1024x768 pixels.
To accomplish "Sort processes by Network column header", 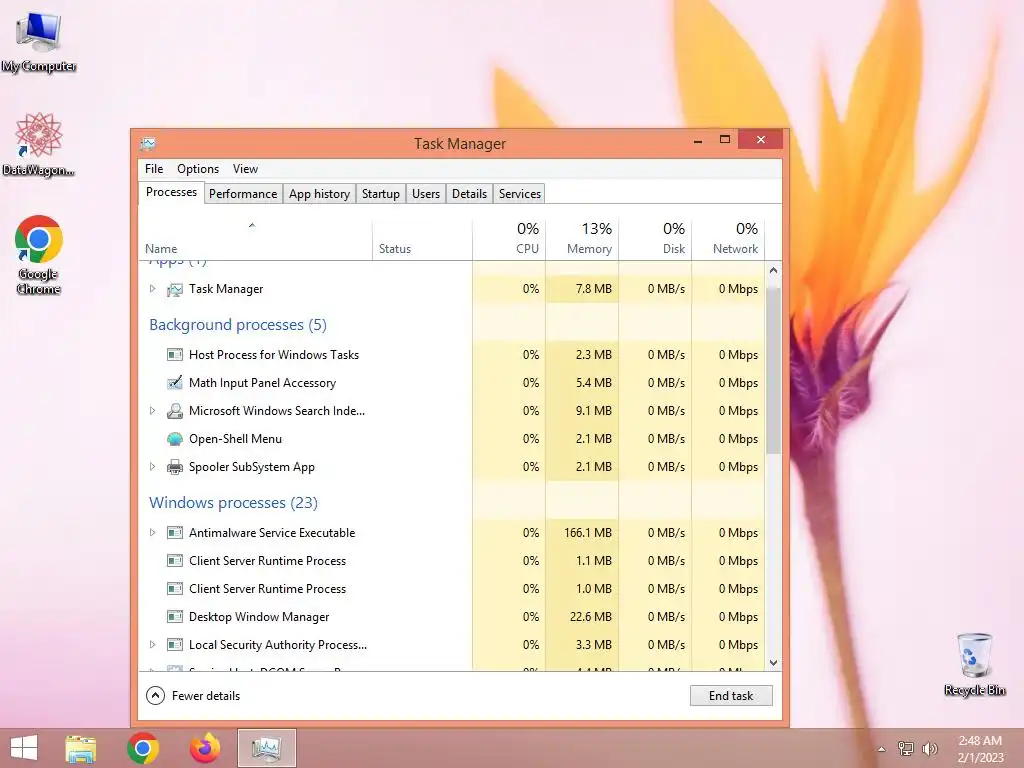I will [x=728, y=238].
